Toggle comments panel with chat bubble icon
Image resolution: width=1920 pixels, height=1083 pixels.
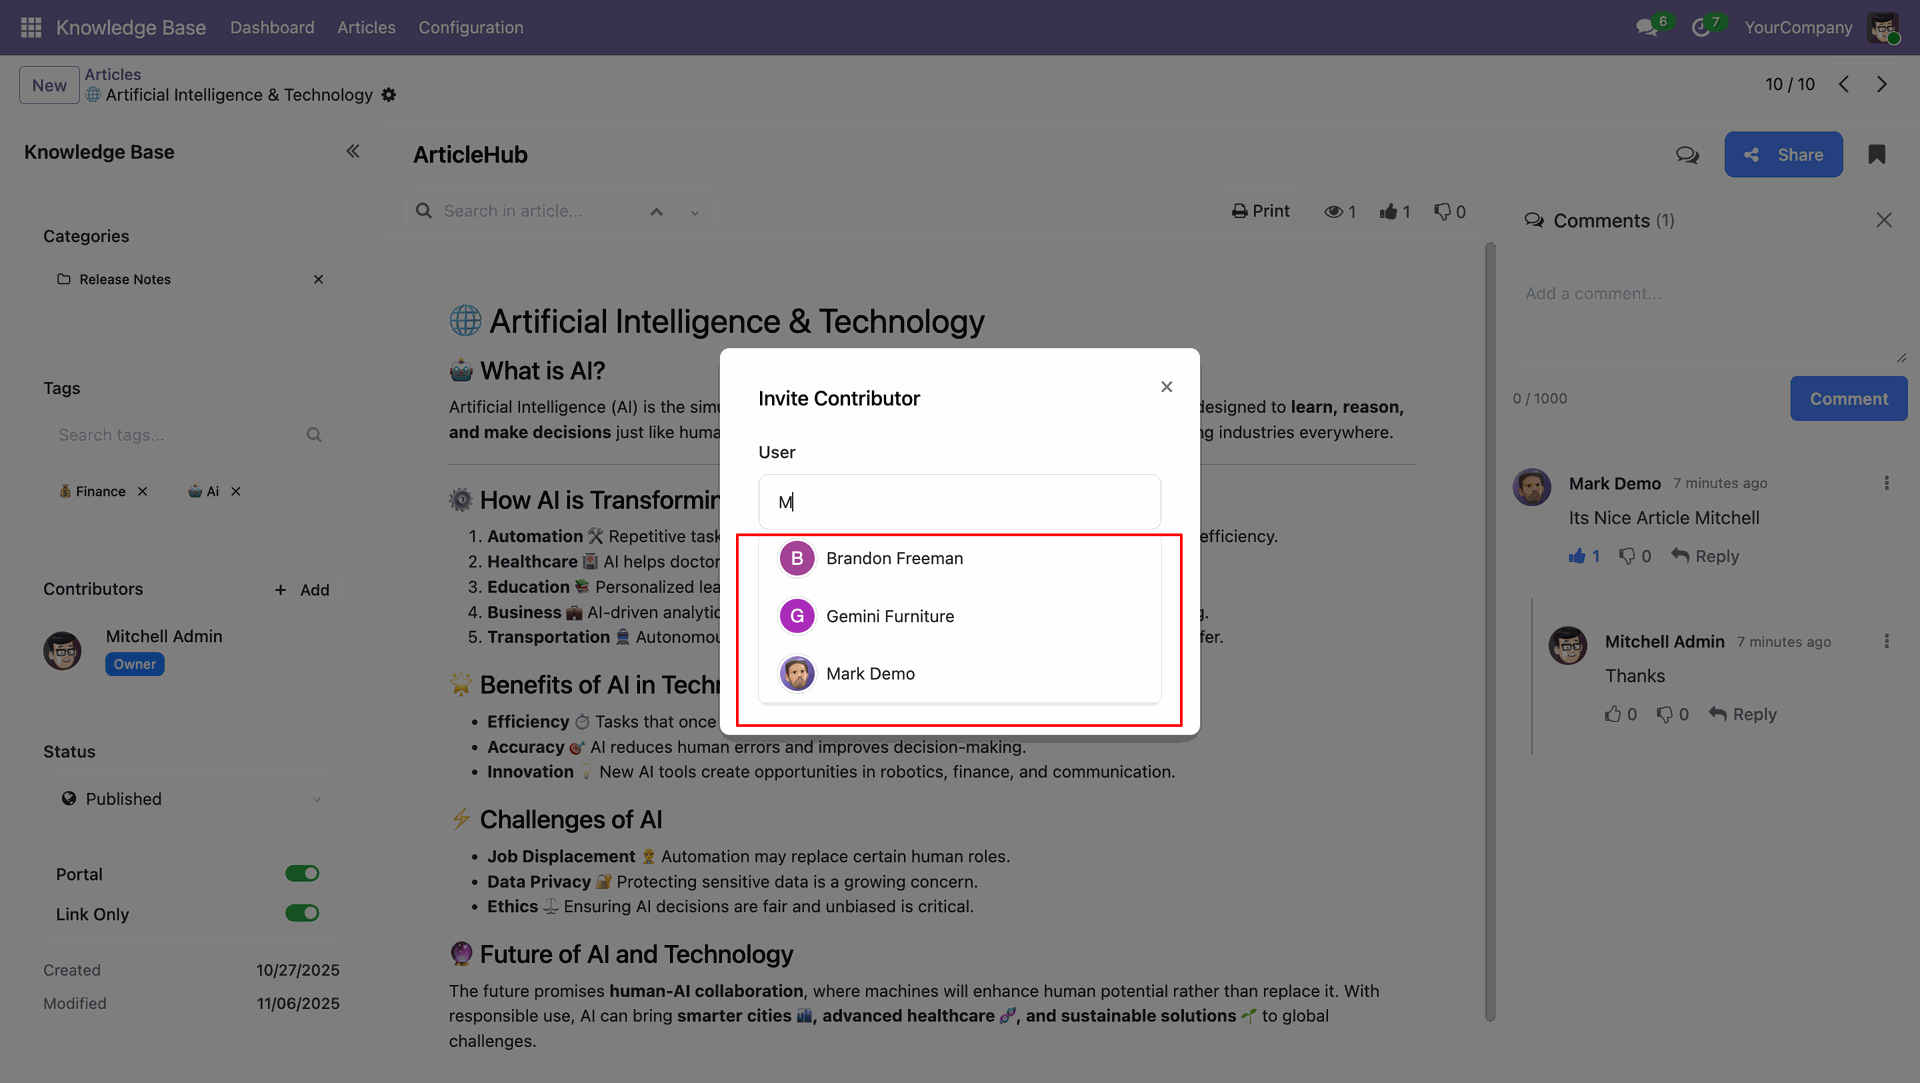tap(1687, 155)
